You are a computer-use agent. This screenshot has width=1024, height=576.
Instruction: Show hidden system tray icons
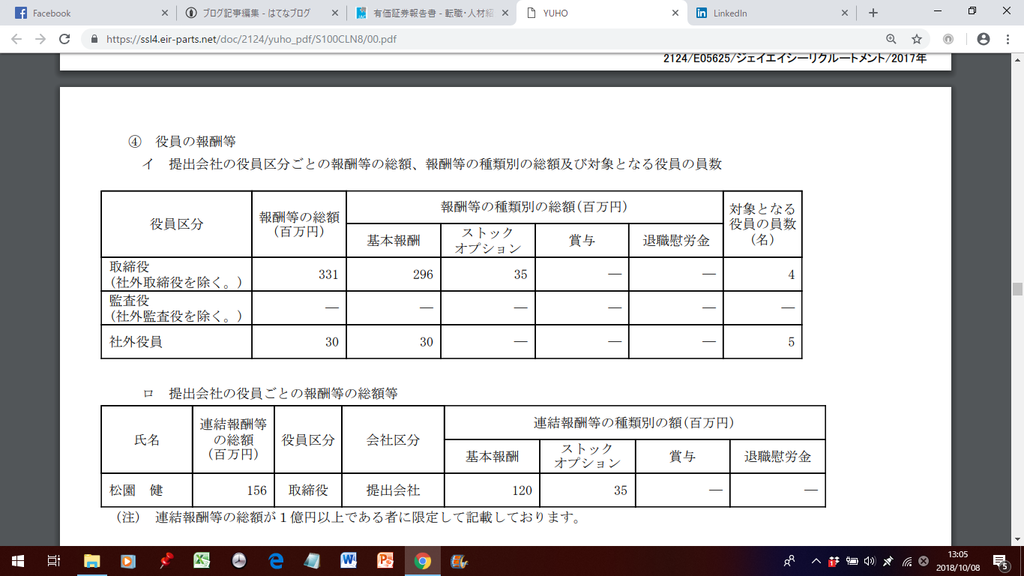tap(816, 561)
